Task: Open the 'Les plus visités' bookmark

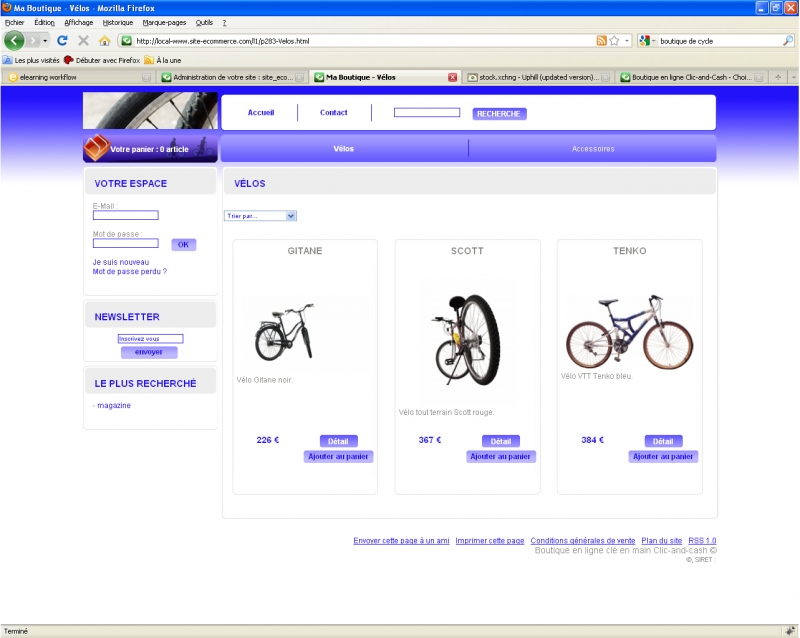Action: pos(32,60)
